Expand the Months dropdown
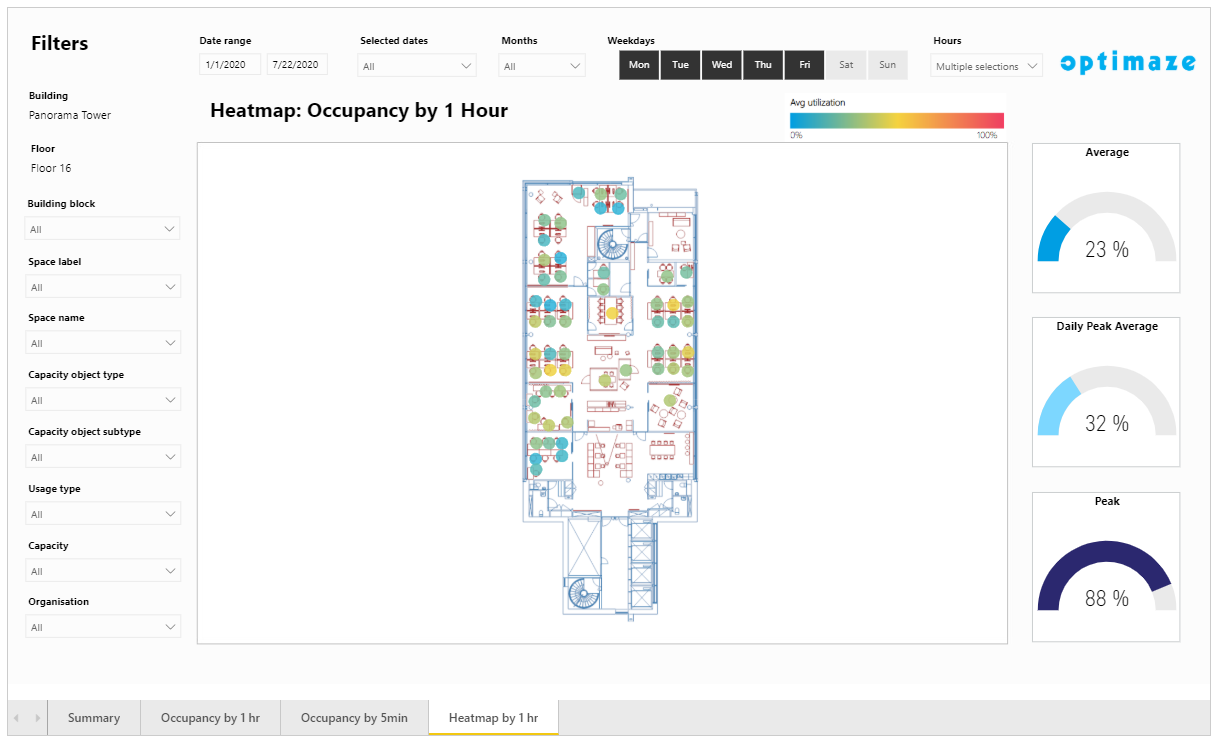 [x=543, y=66]
